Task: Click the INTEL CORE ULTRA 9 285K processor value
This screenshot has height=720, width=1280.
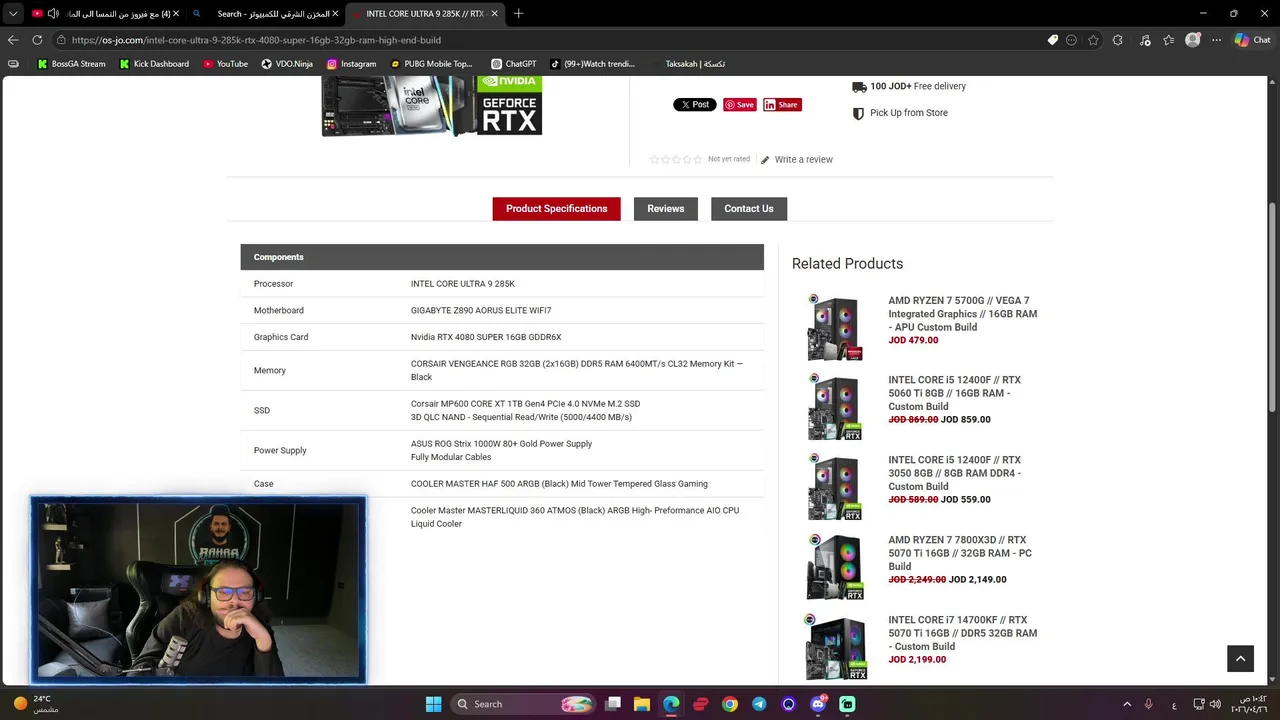Action: tap(463, 284)
